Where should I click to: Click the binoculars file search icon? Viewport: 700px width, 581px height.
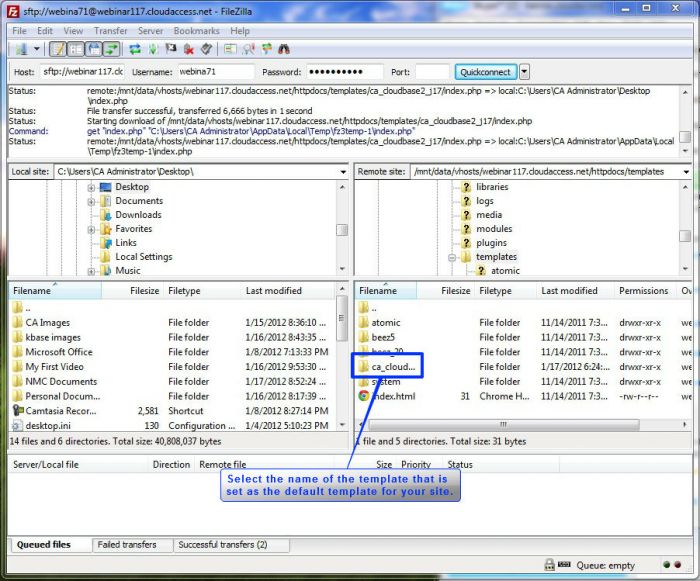coord(284,49)
